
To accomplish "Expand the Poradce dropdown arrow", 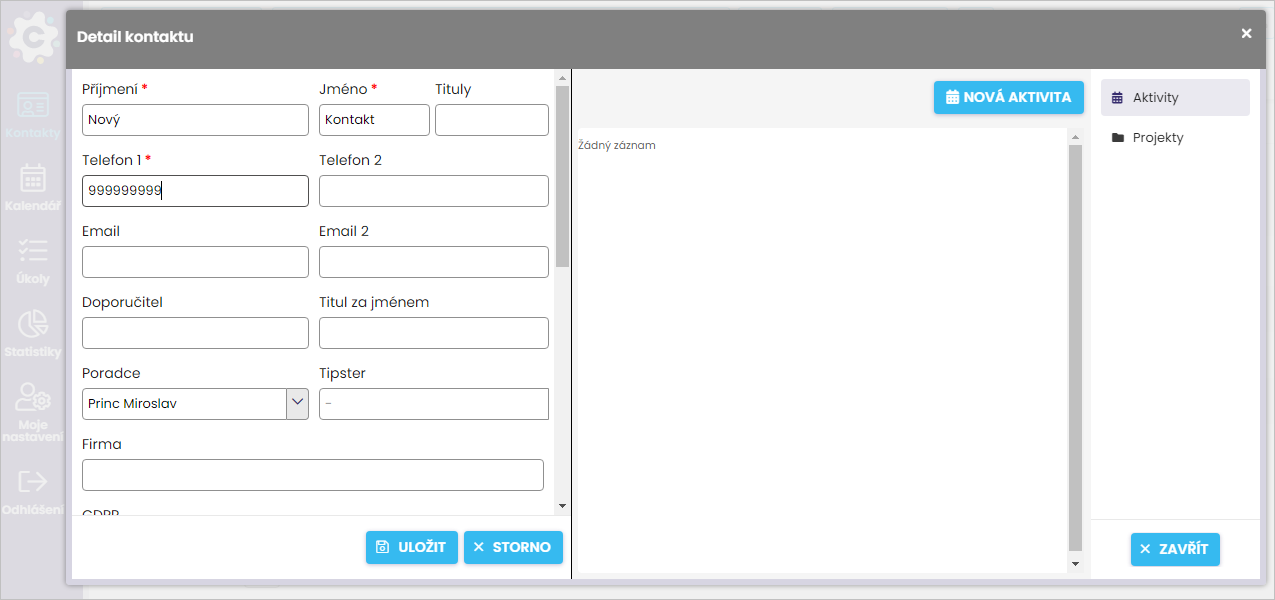I will (x=297, y=403).
